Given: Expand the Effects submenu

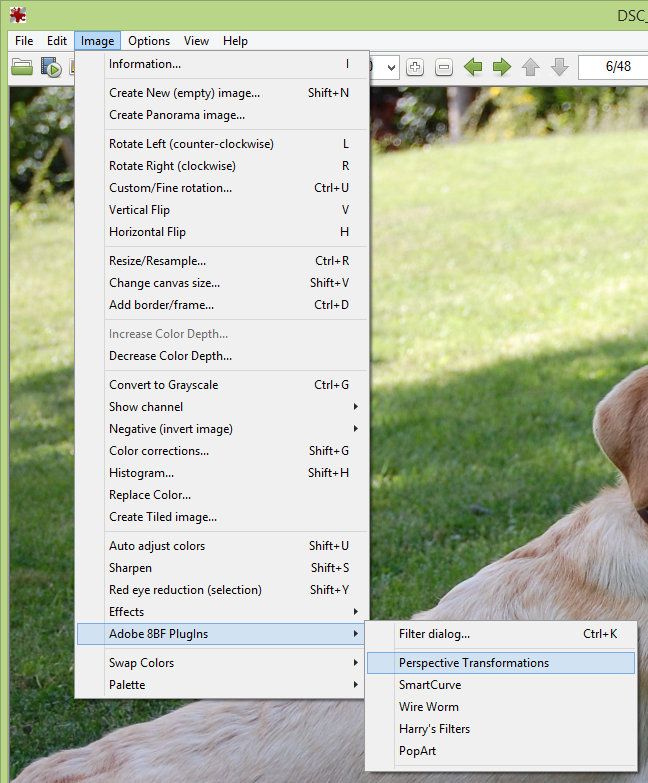Looking at the screenshot, I should pyautogui.click(x=230, y=612).
